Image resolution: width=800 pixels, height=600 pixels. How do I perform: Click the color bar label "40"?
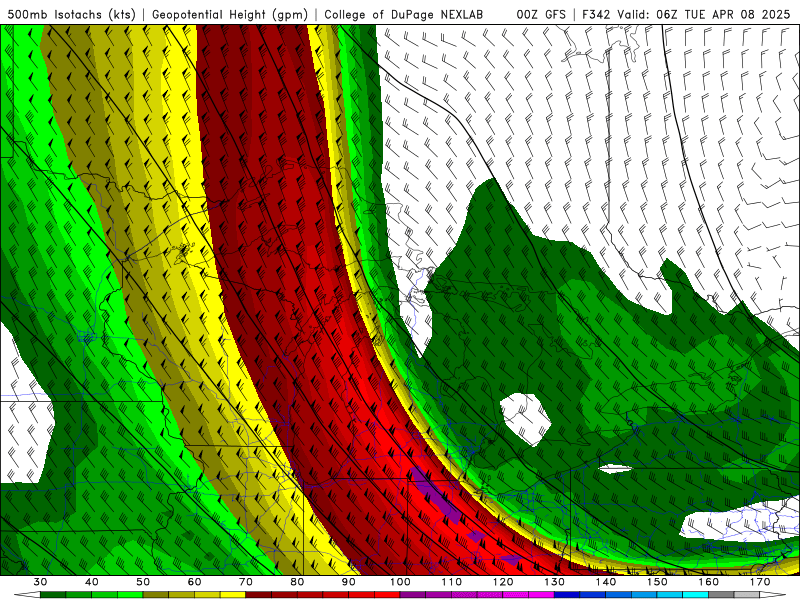[x=92, y=582]
